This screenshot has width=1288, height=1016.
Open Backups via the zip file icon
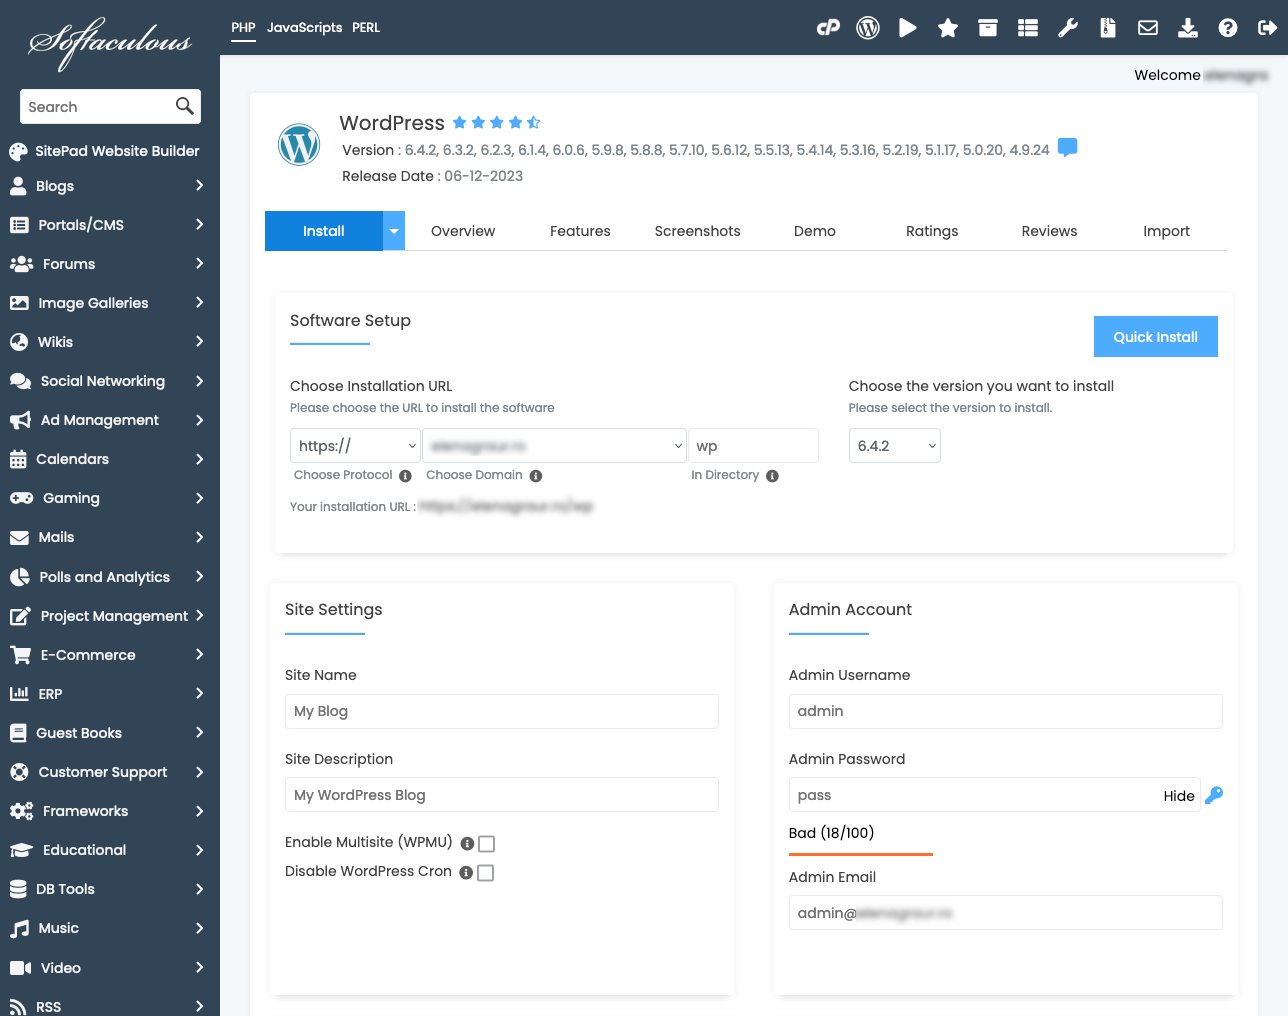[1107, 28]
